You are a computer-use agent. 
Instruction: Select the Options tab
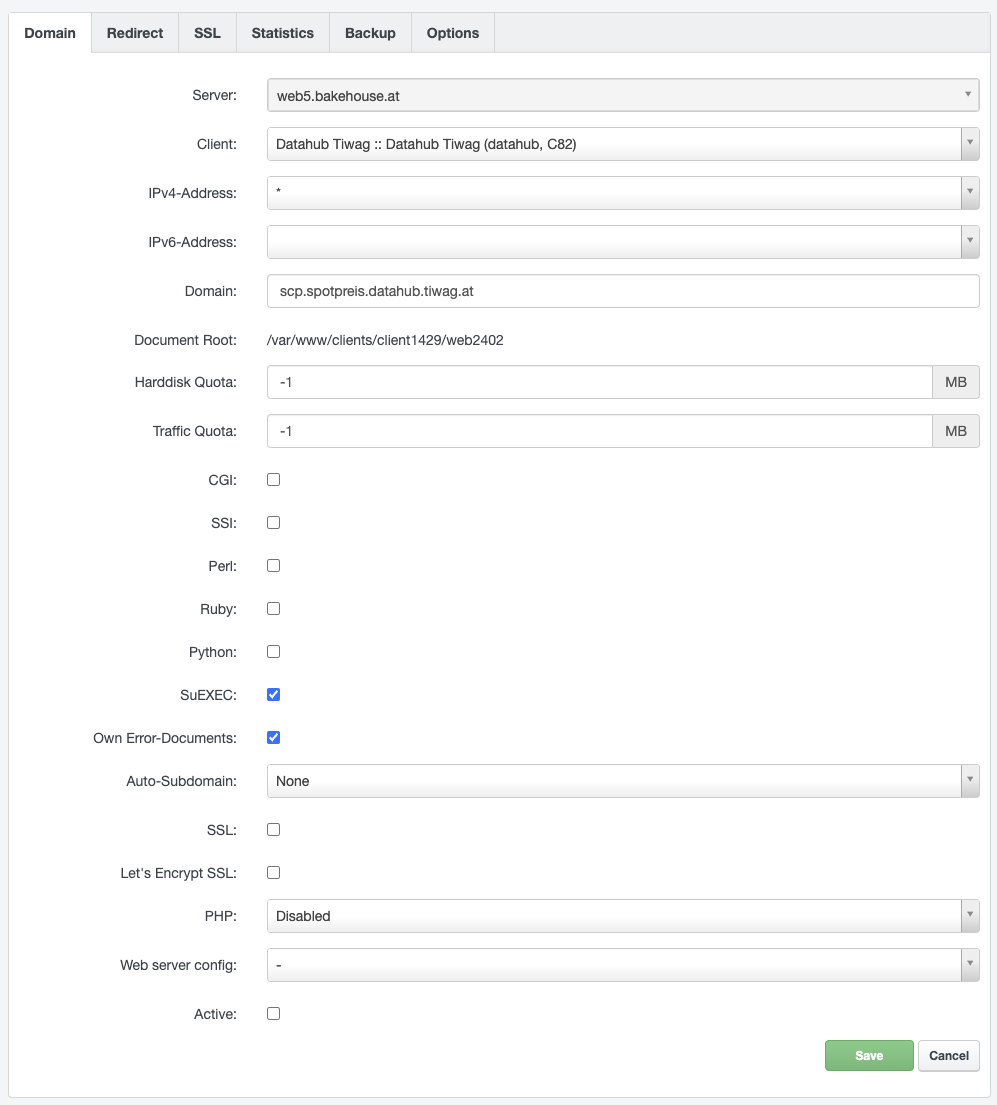pyautogui.click(x=453, y=33)
